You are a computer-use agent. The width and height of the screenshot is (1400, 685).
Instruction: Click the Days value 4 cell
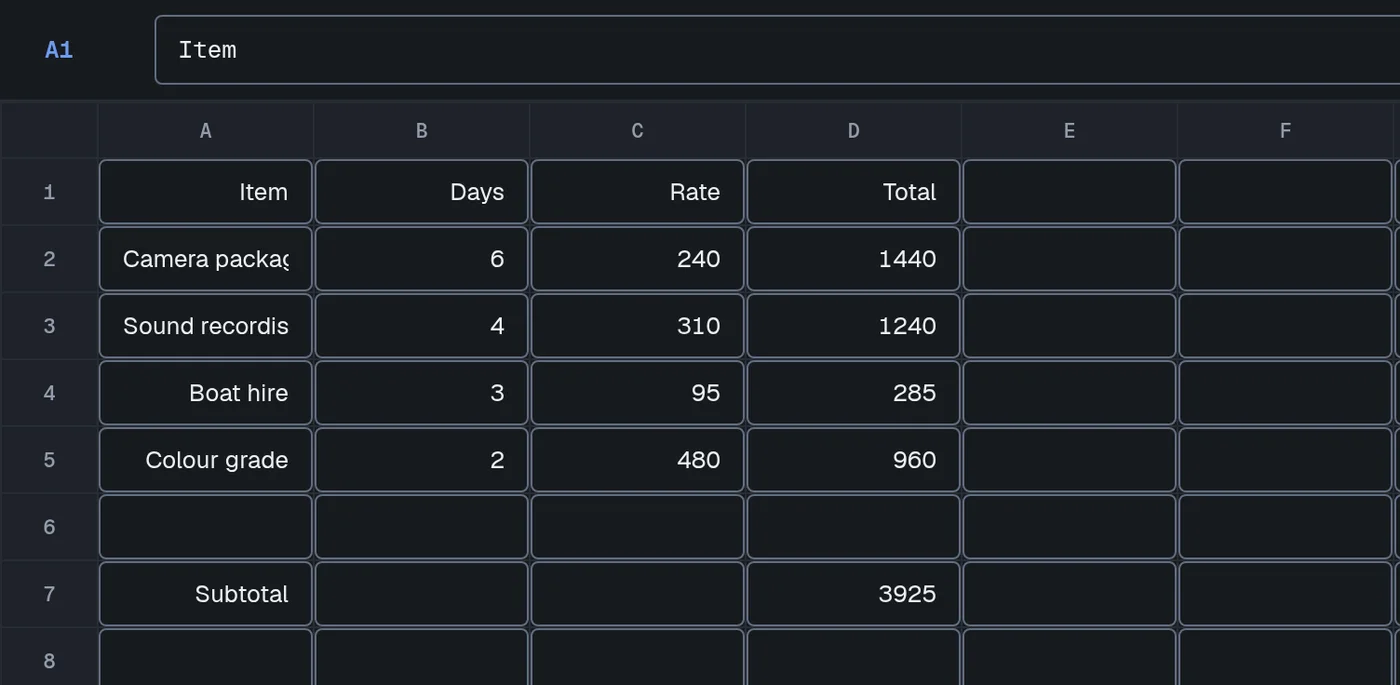(x=422, y=326)
